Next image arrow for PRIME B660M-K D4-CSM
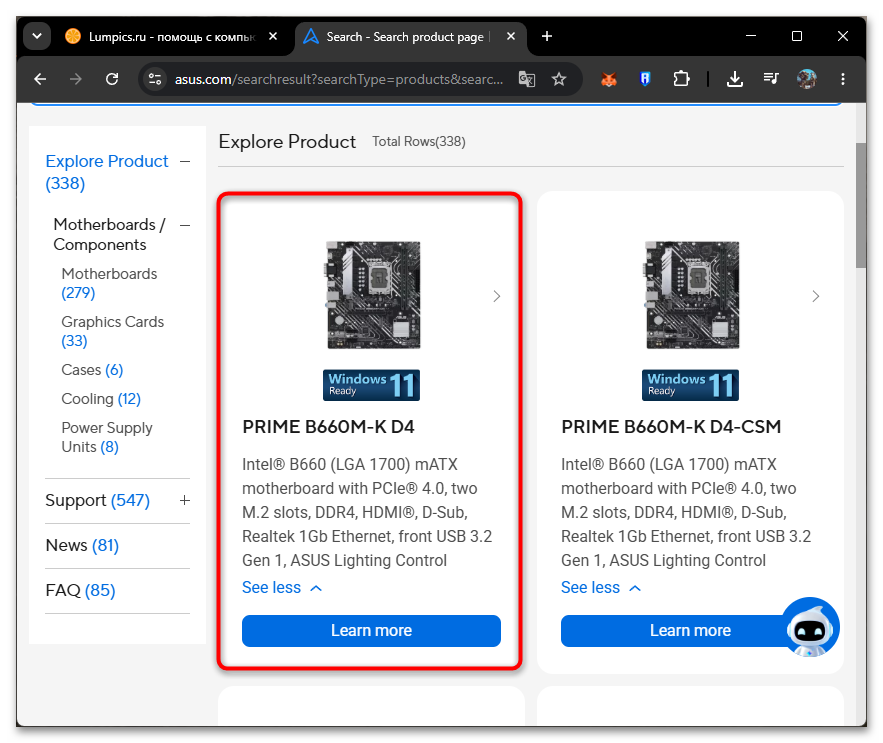This screenshot has height=743, width=883. click(815, 296)
